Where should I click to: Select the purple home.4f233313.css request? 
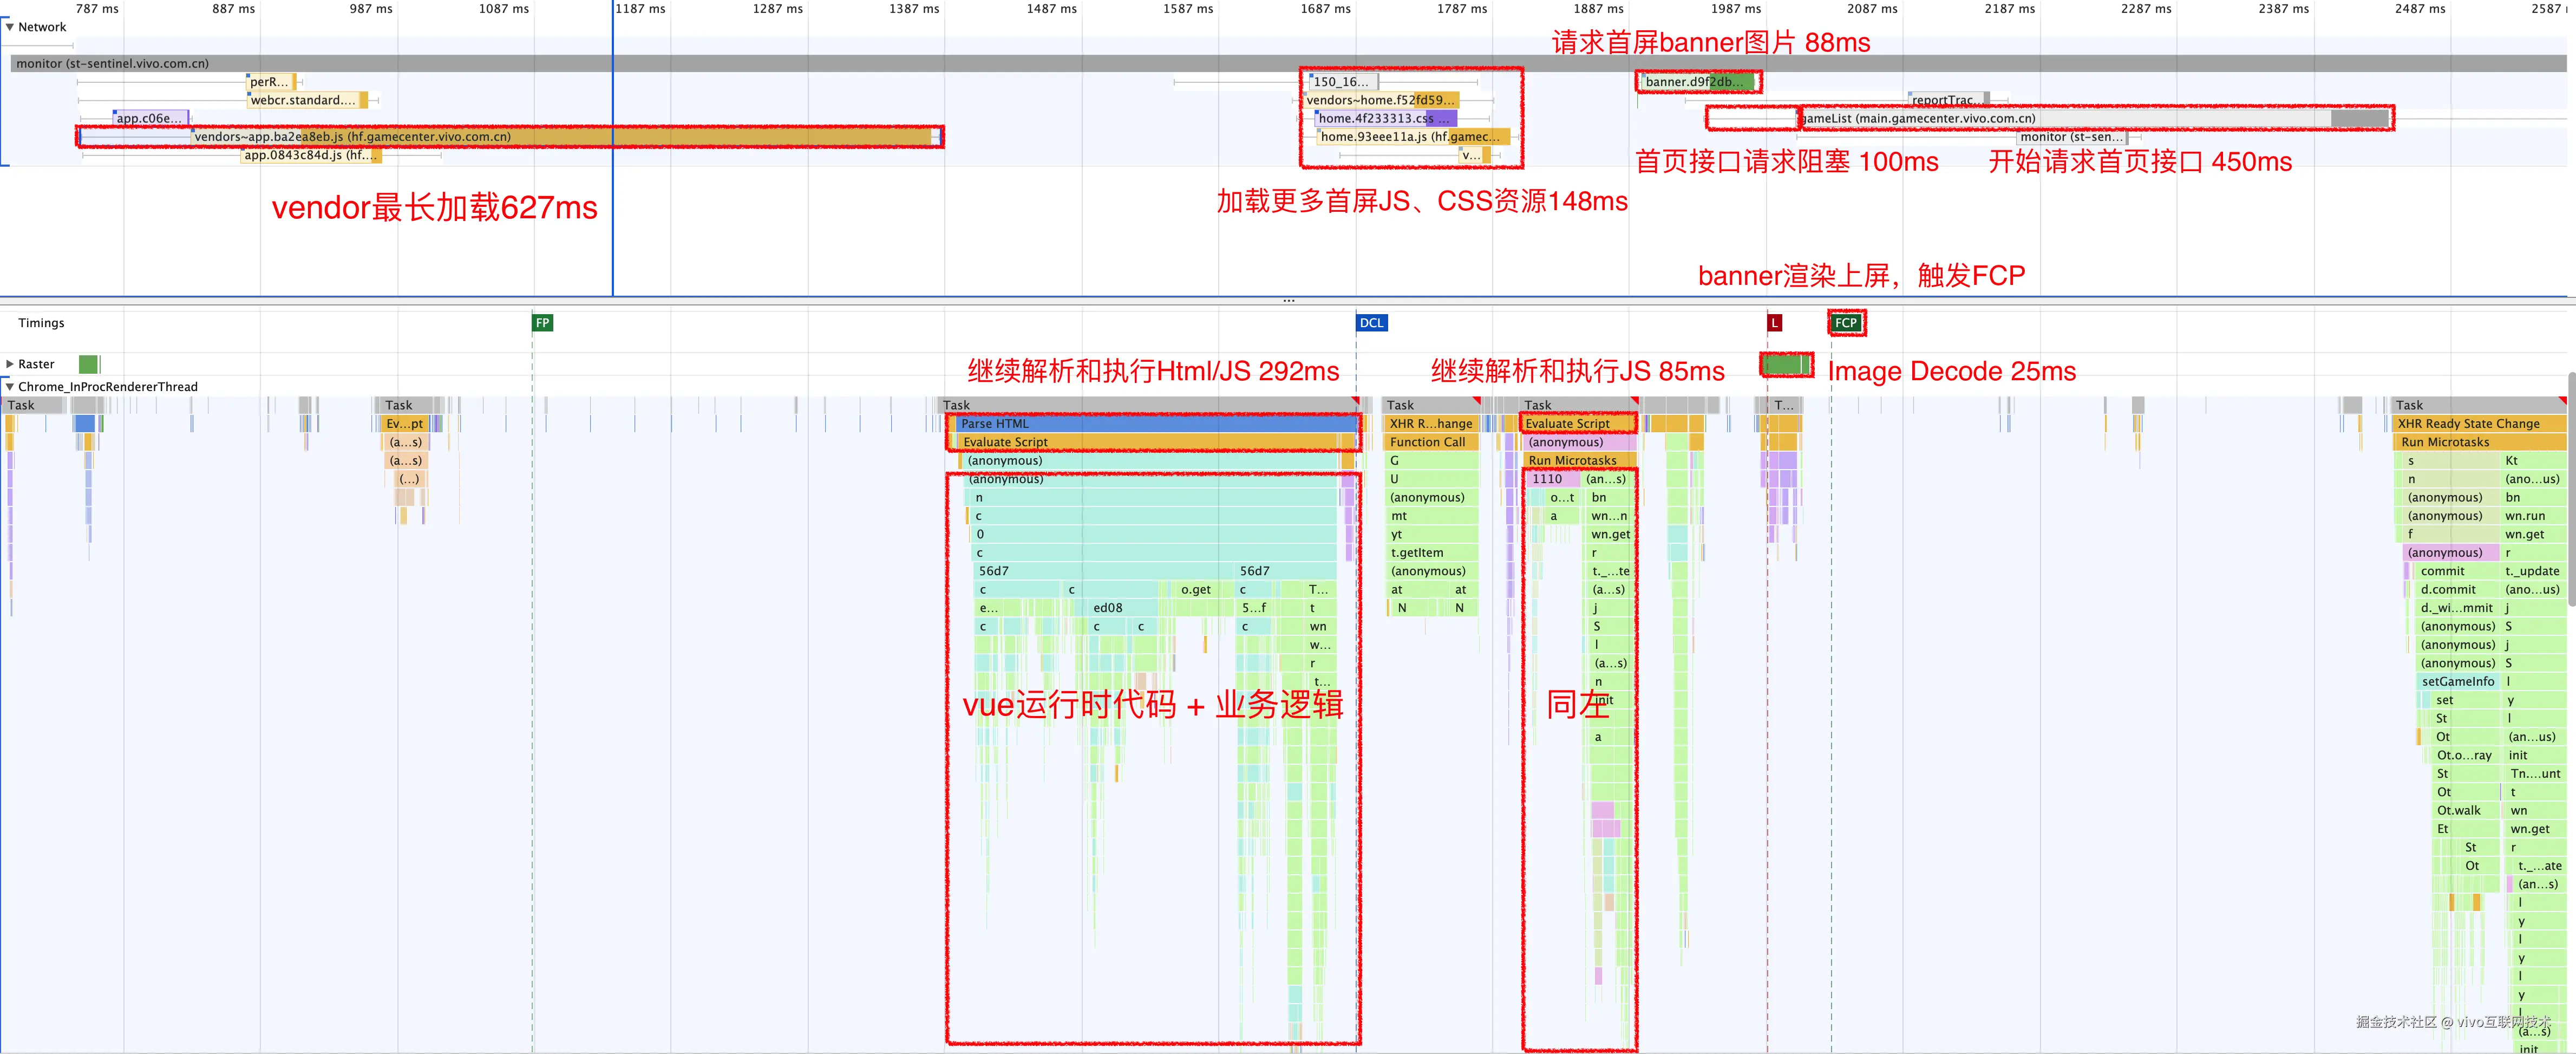click(x=1370, y=118)
